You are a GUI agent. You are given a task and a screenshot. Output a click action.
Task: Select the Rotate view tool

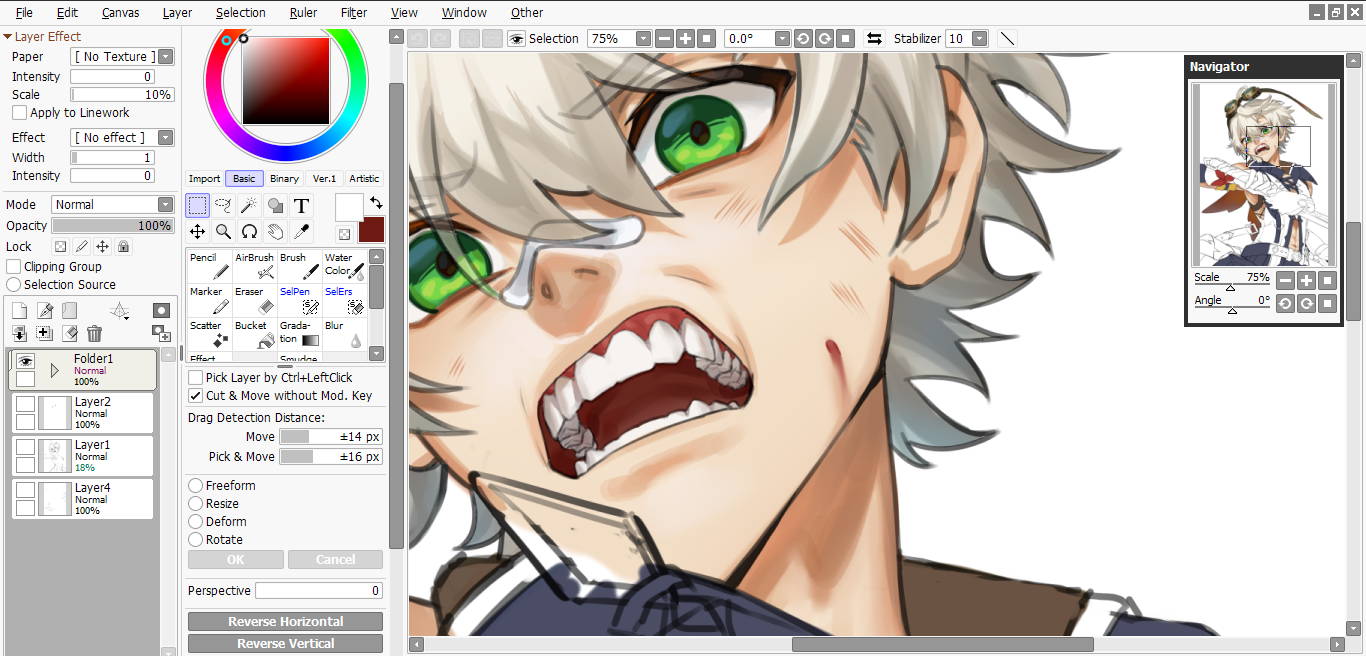point(250,232)
